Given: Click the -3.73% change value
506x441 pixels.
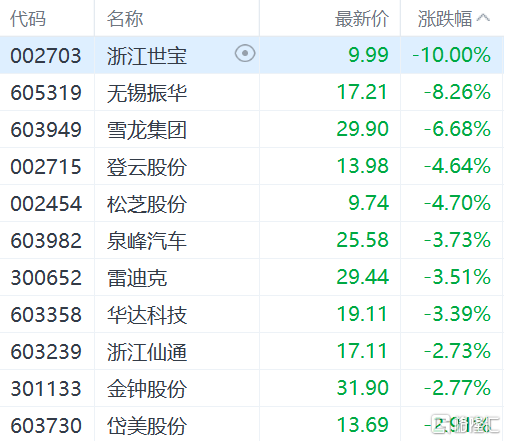Looking at the screenshot, I should [457, 240].
